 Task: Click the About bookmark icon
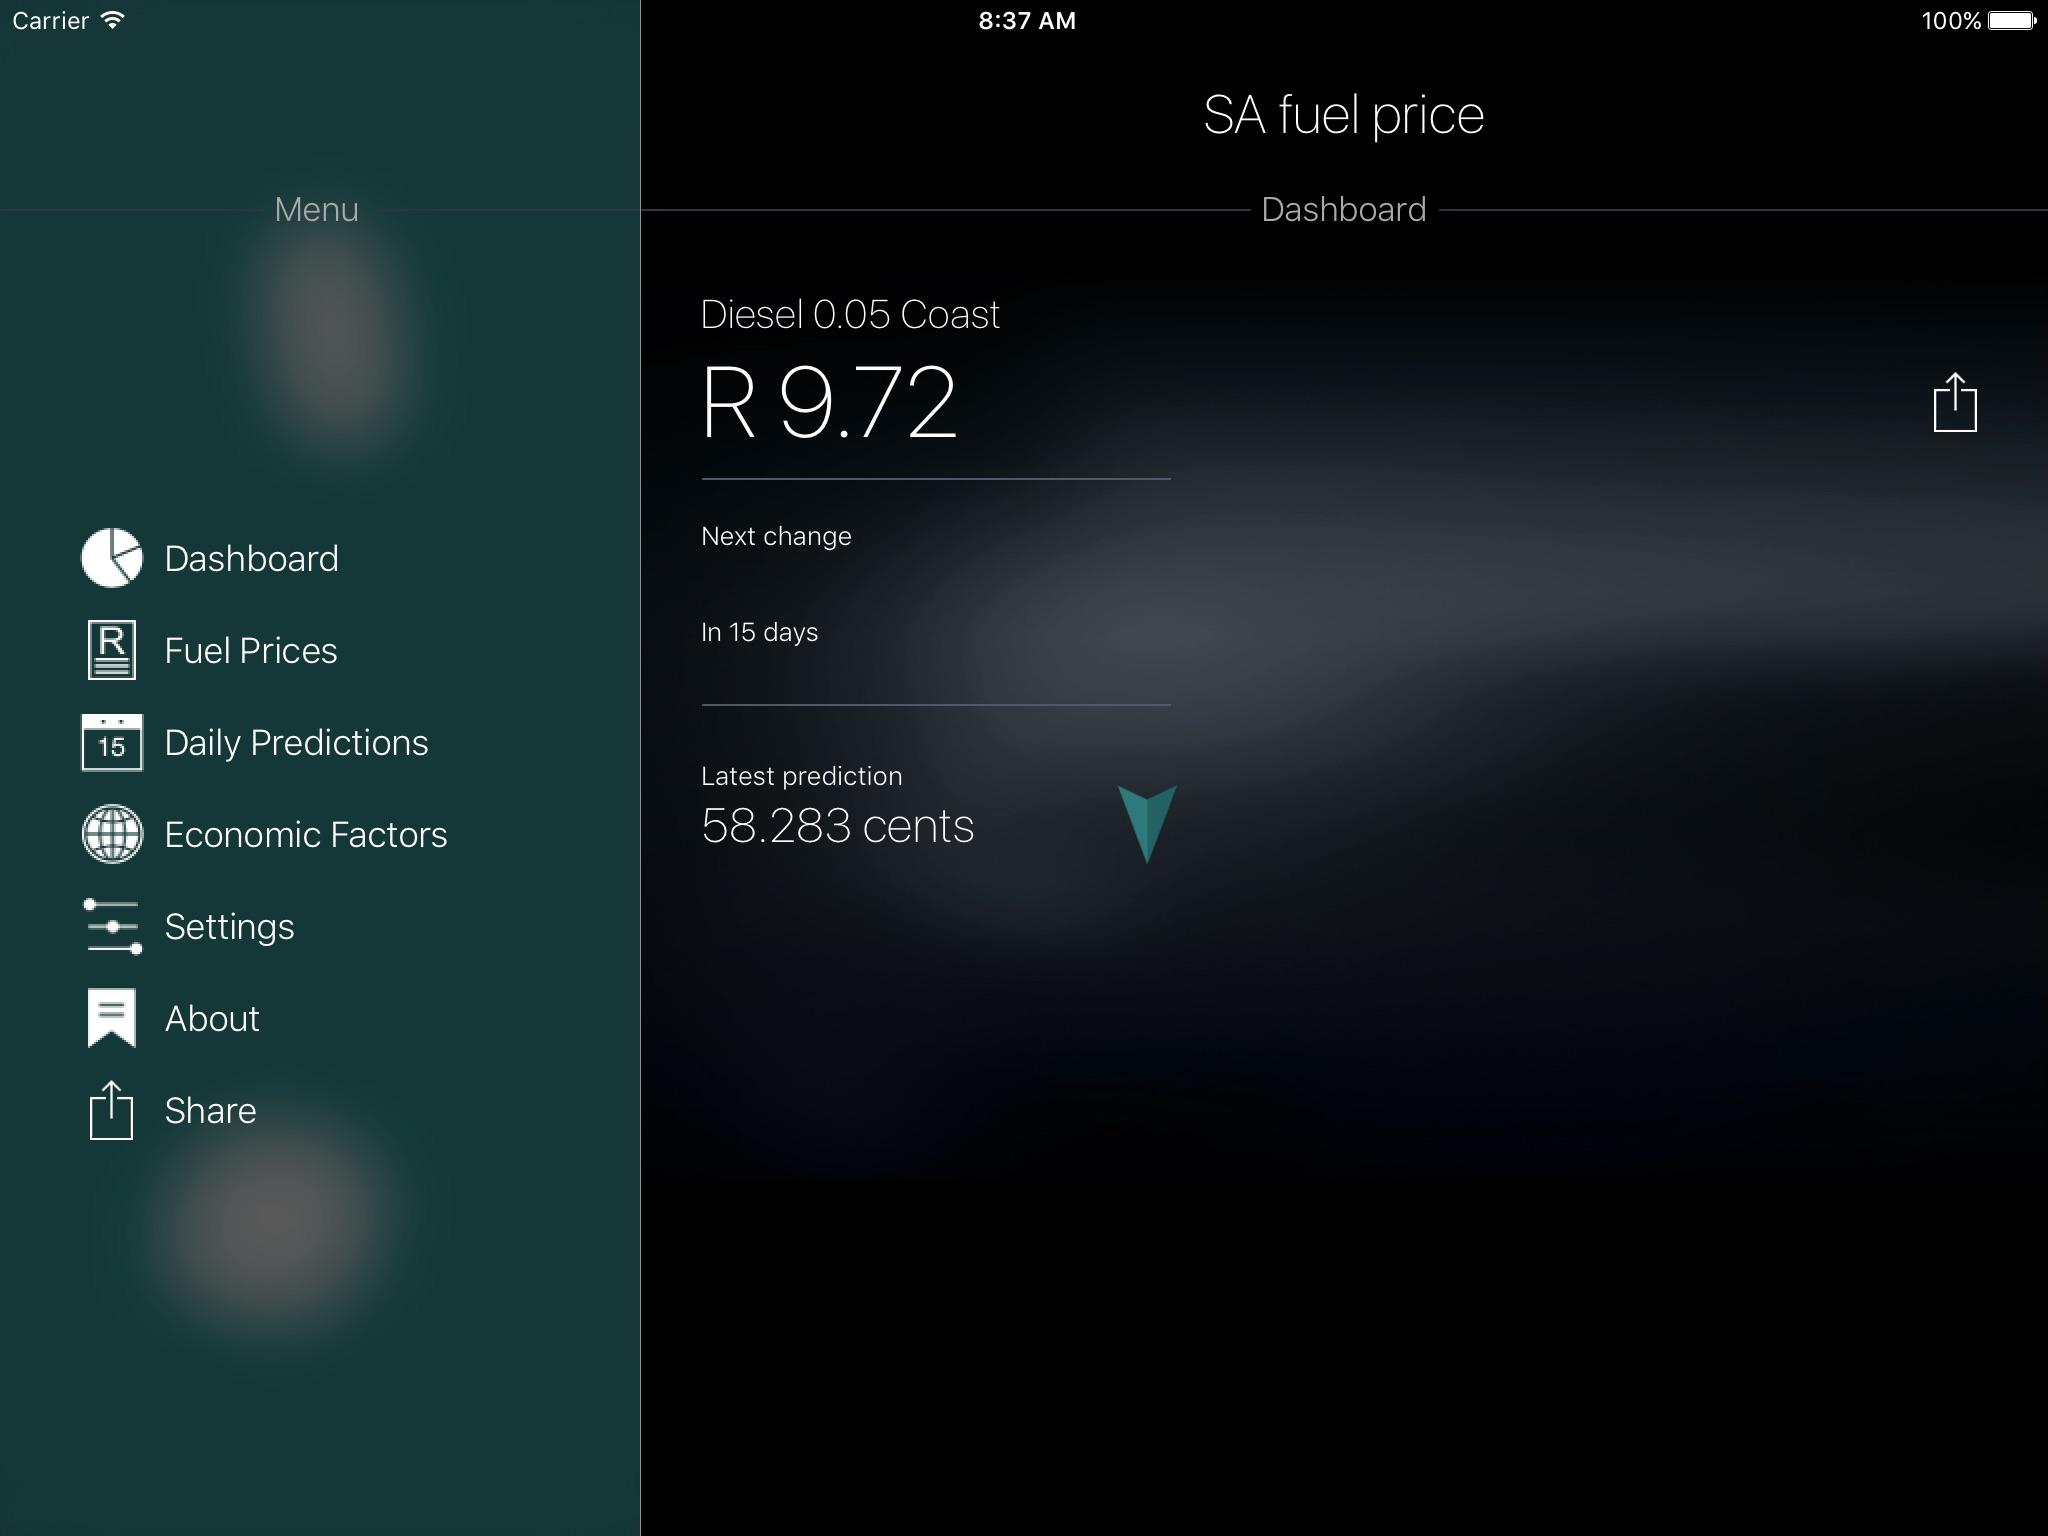pyautogui.click(x=112, y=1018)
